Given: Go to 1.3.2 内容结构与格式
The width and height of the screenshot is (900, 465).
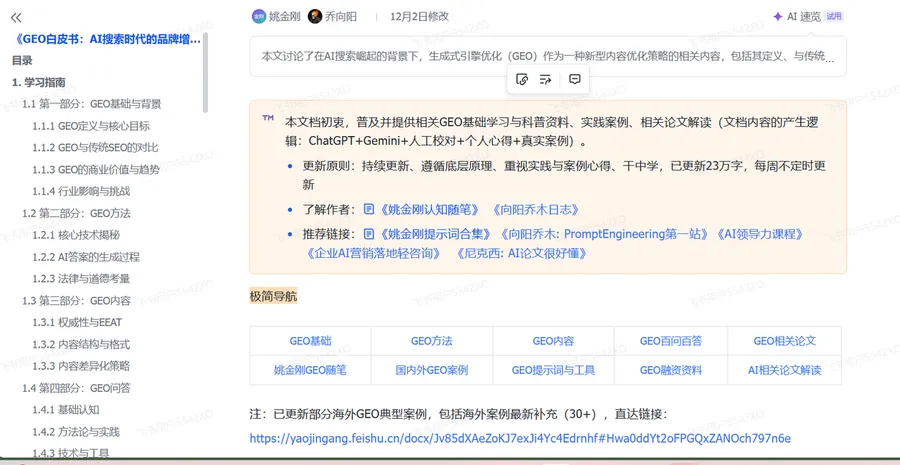Looking at the screenshot, I should pyautogui.click(x=81, y=344).
